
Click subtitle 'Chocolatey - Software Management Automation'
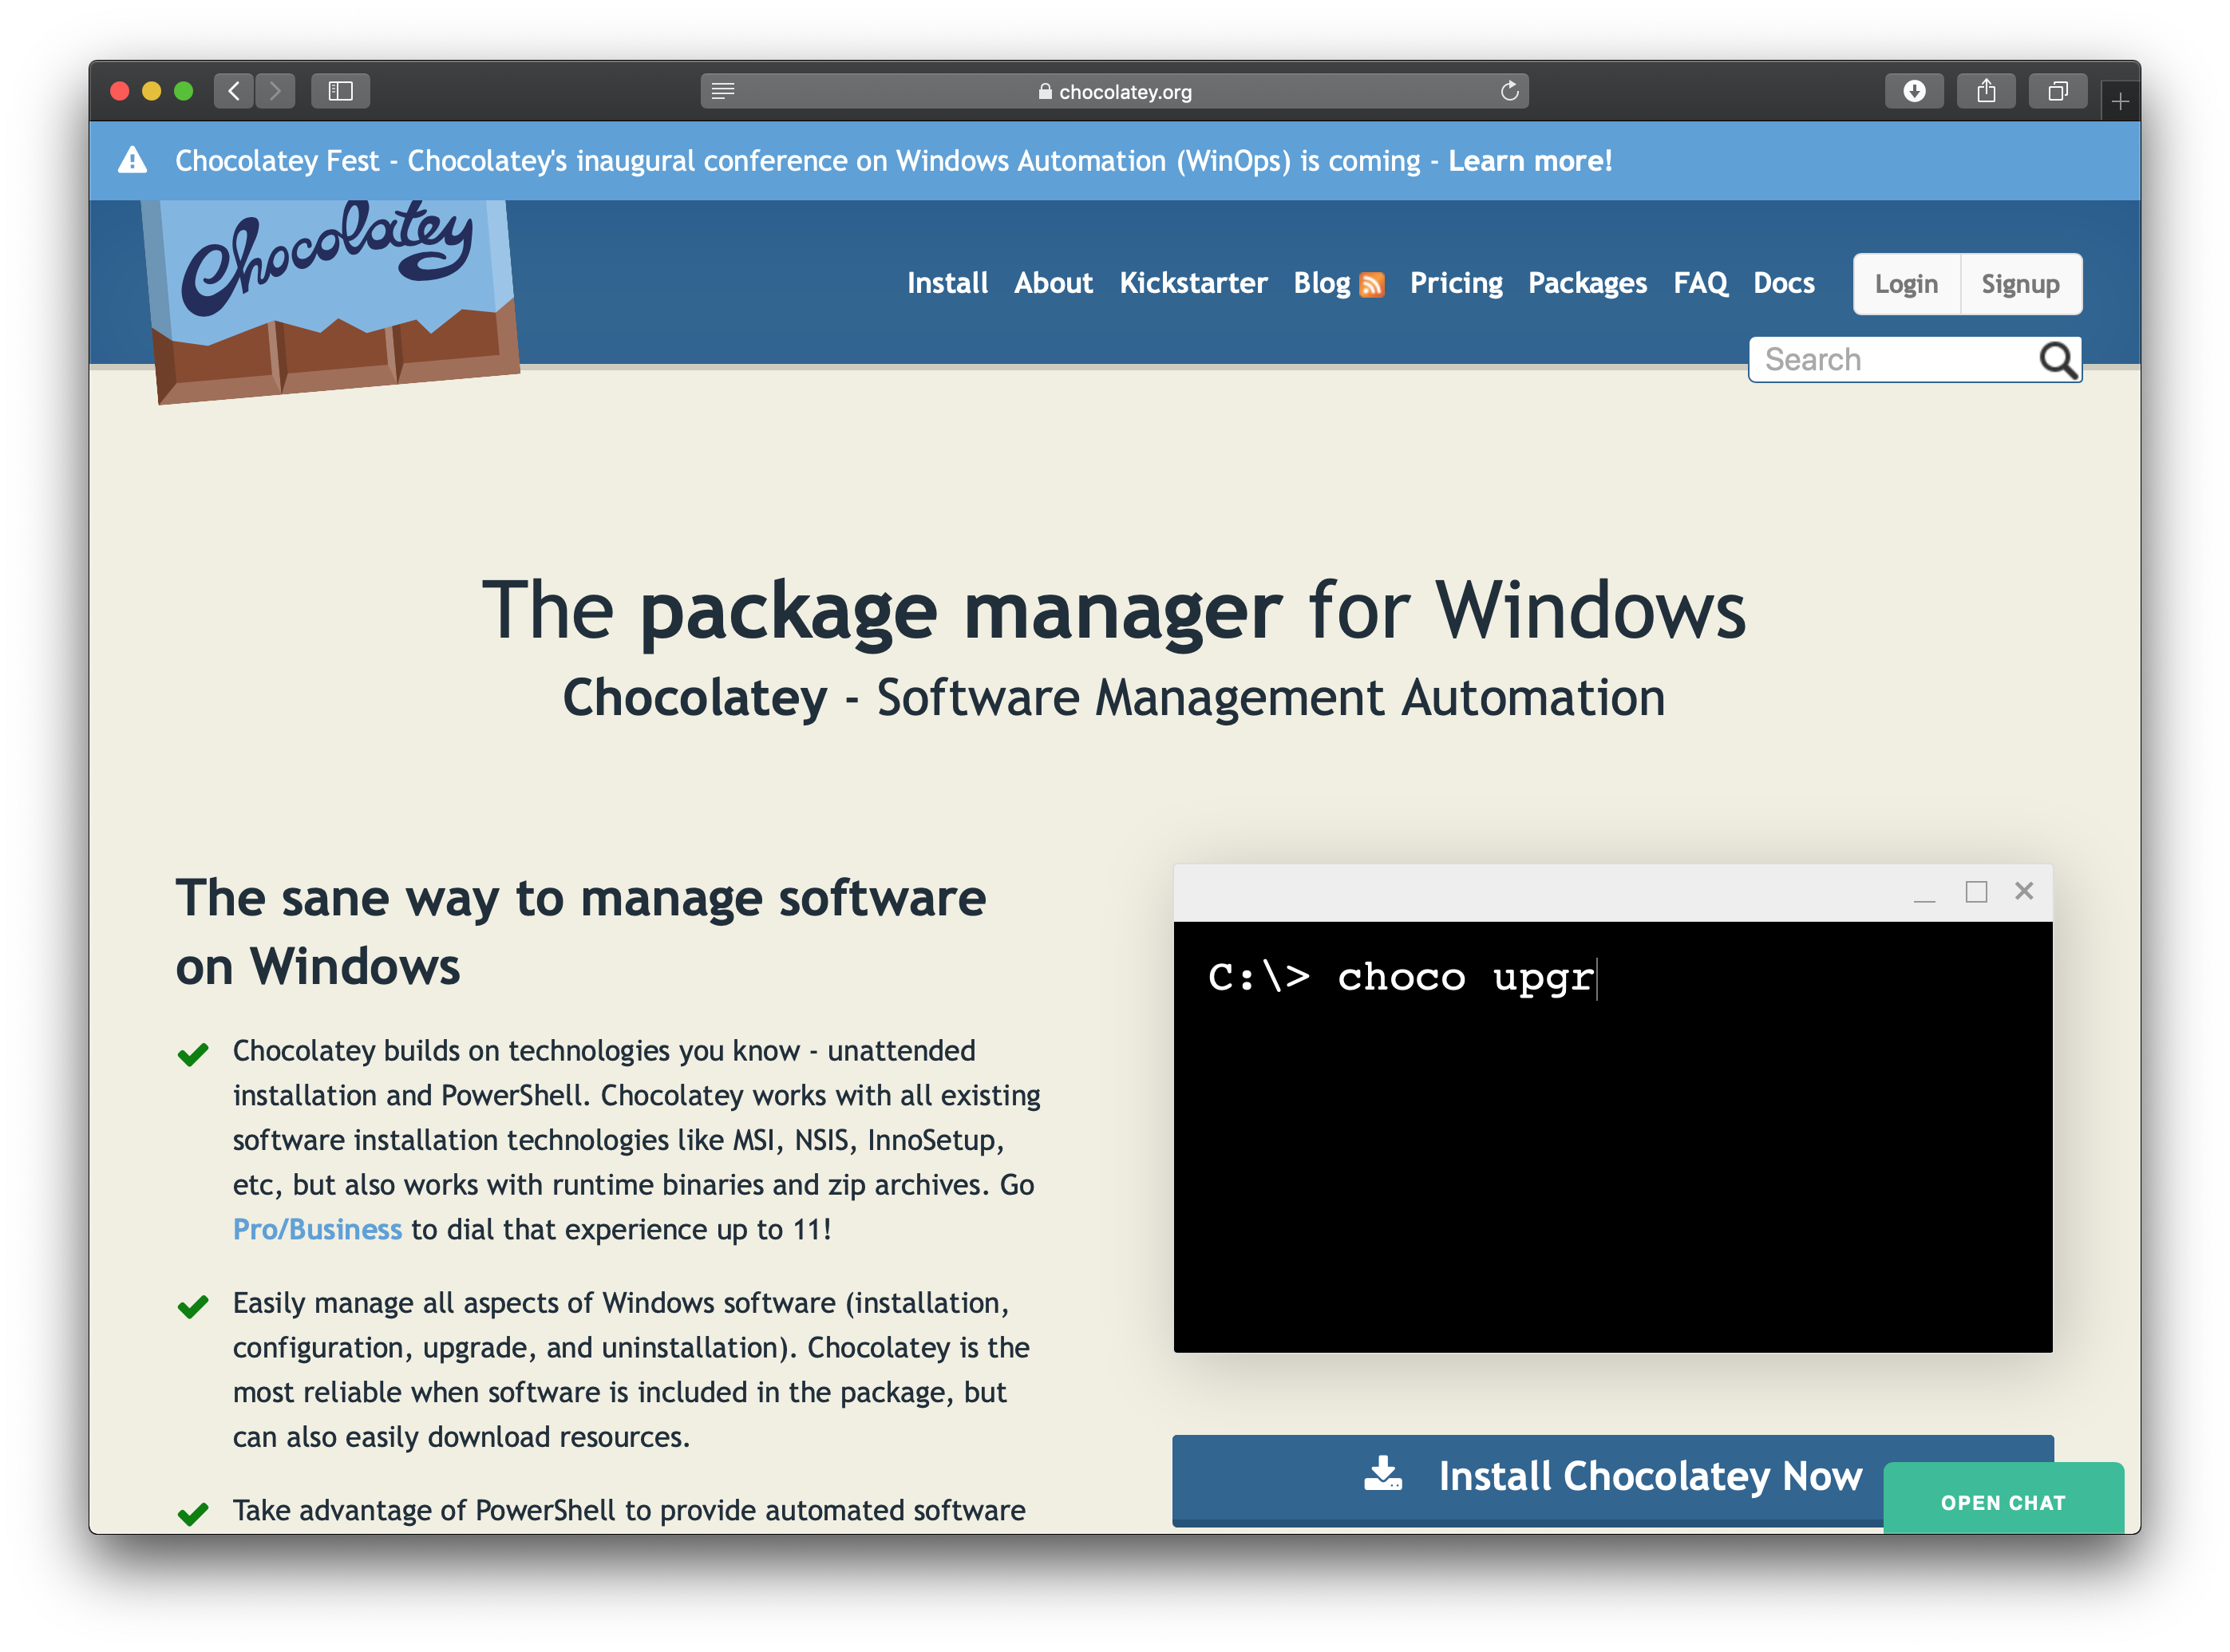pos(1114,697)
